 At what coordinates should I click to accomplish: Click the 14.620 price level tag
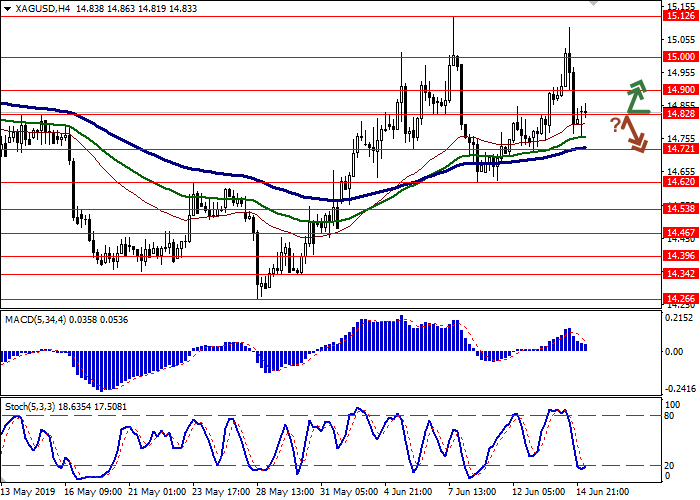(680, 182)
